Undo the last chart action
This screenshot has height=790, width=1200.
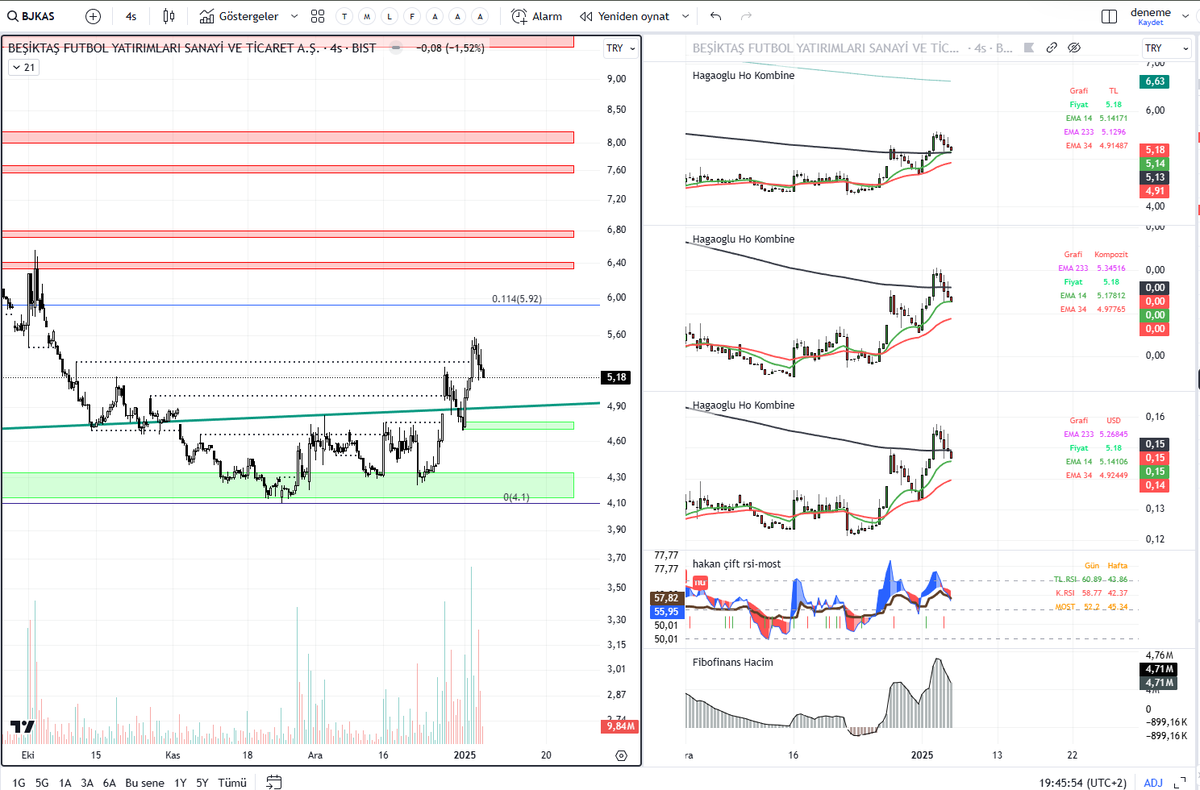click(715, 16)
